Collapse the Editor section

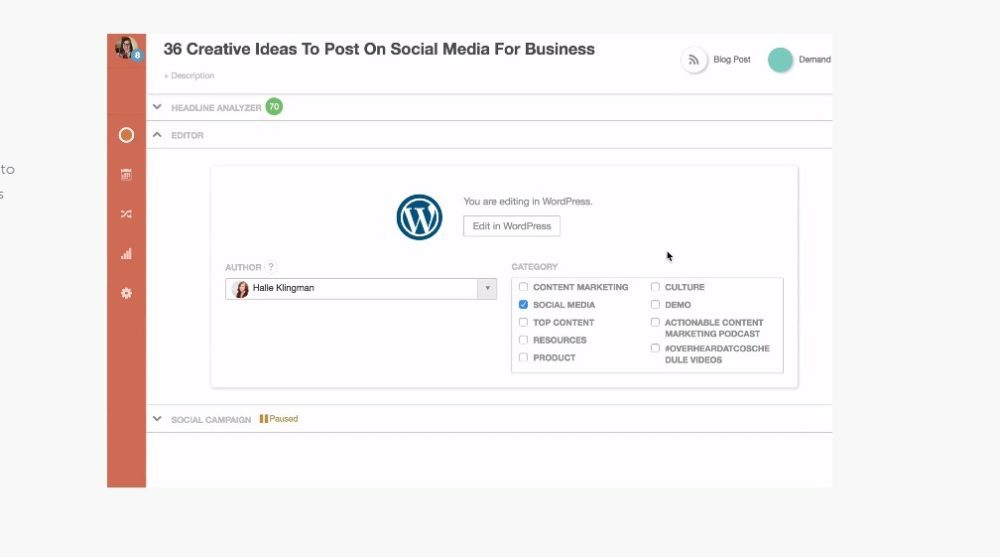pos(157,135)
